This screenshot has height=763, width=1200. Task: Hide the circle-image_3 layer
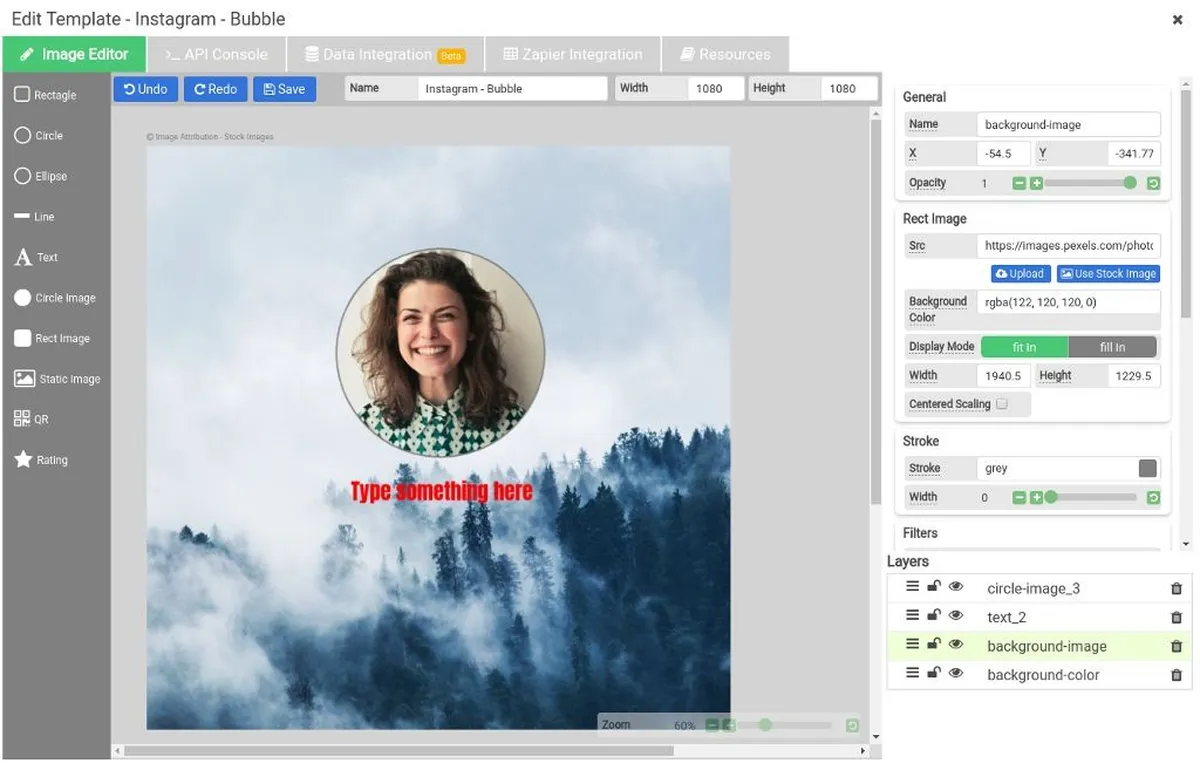point(956,587)
